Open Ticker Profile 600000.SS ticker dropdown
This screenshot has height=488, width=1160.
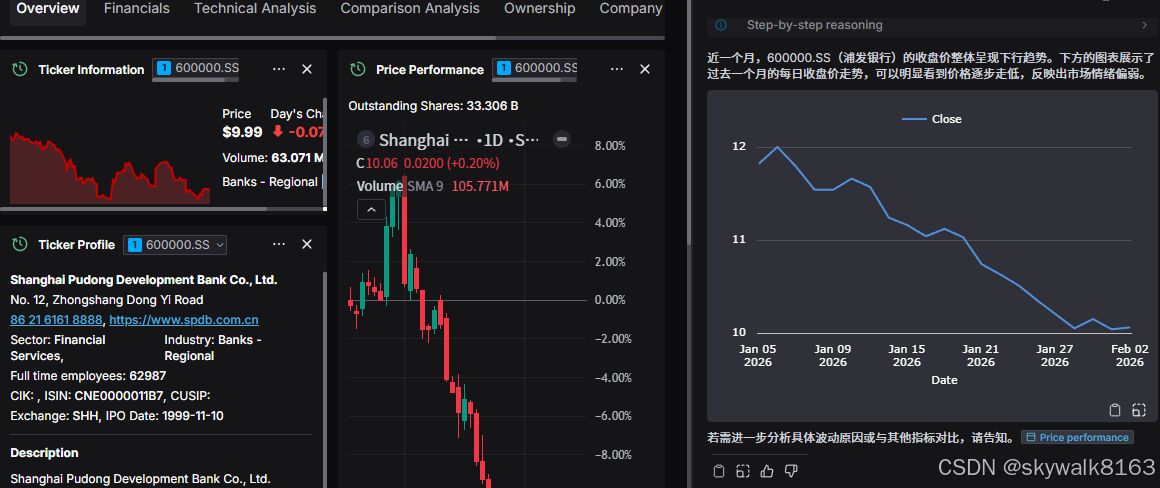(x=175, y=245)
